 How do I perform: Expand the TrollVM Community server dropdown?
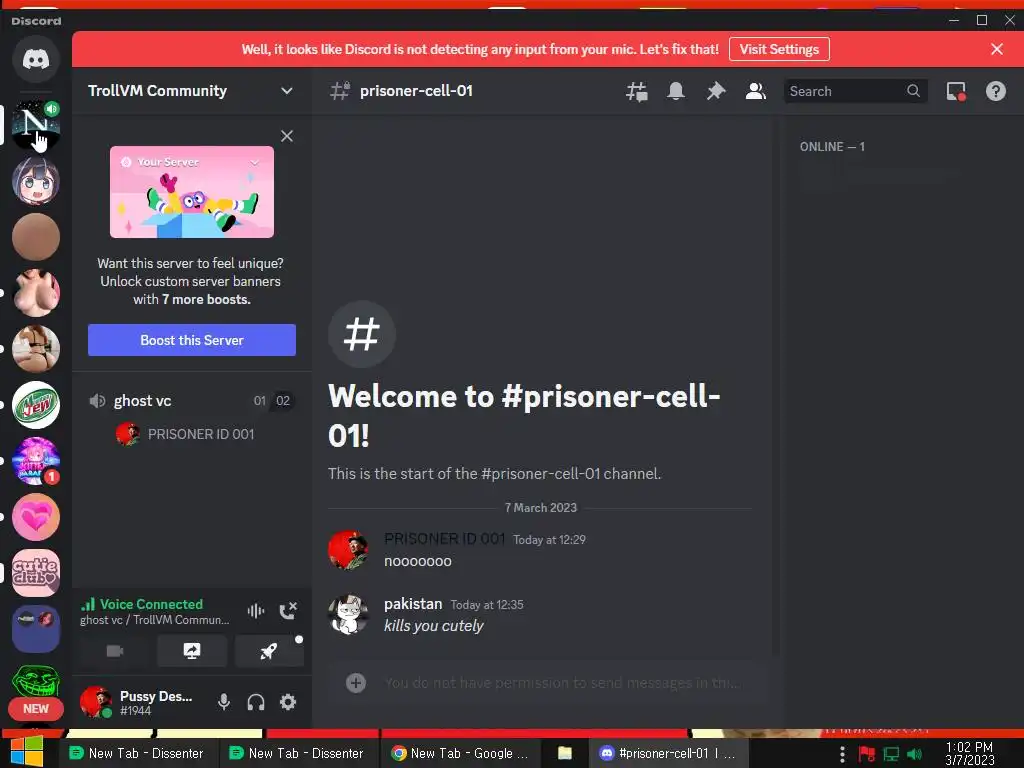(x=287, y=91)
